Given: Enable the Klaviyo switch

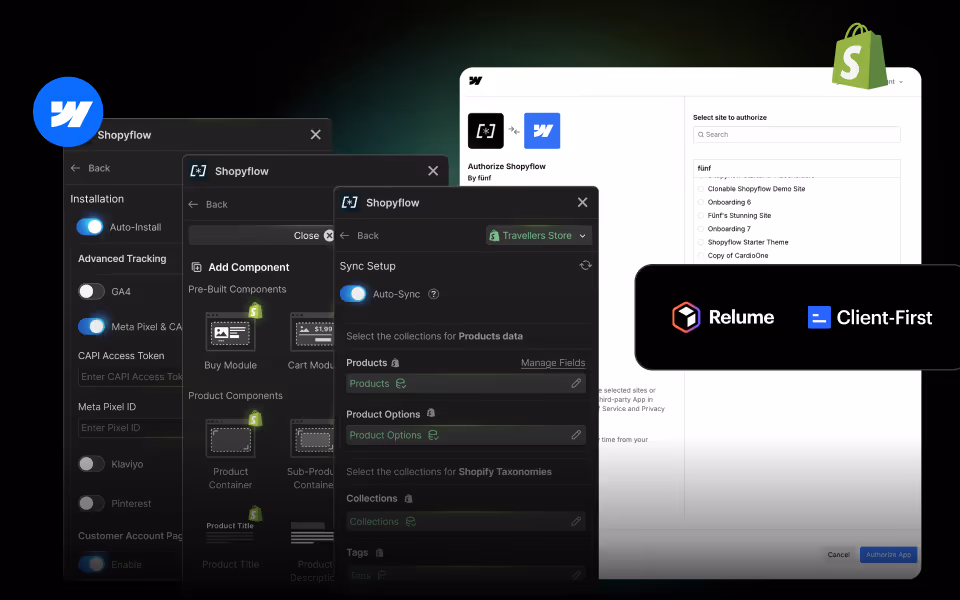Looking at the screenshot, I should click(91, 464).
